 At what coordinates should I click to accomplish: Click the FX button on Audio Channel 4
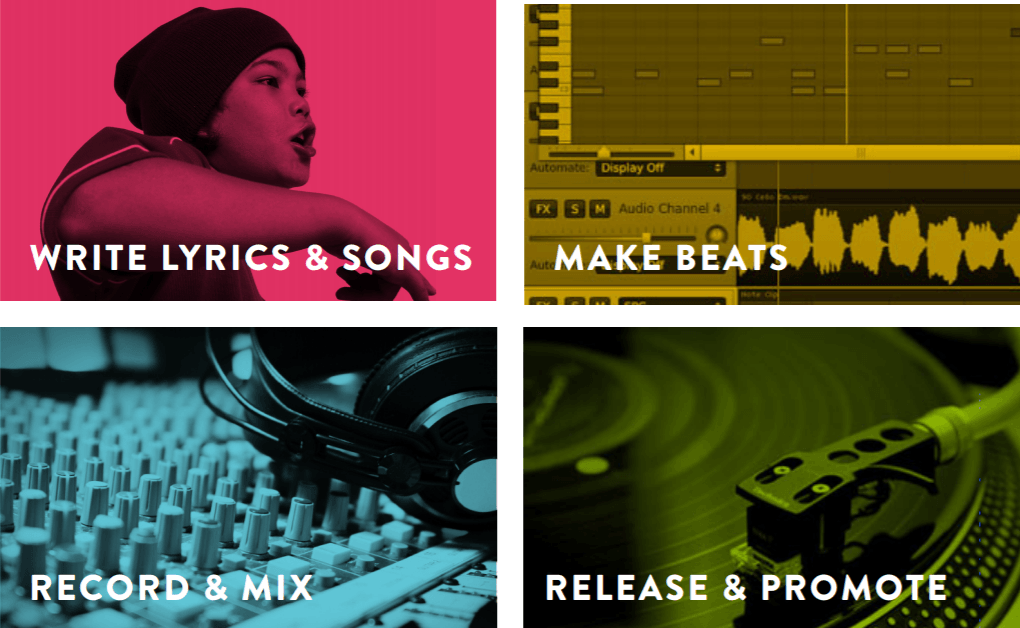pos(543,209)
